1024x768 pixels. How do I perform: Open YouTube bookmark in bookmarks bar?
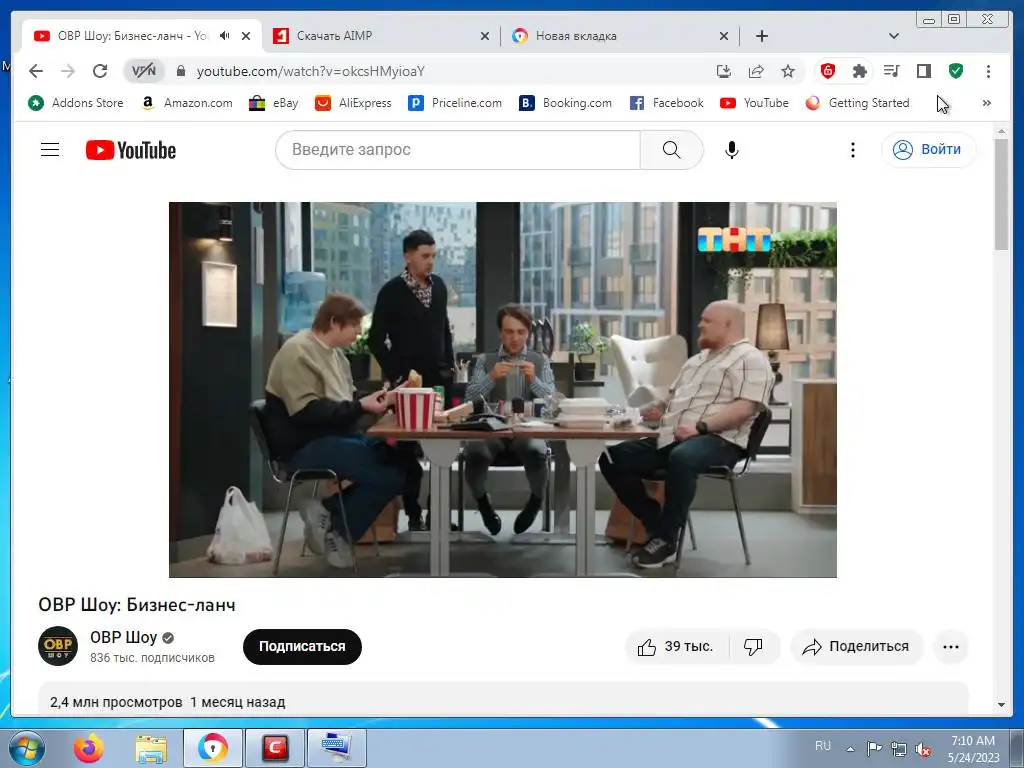(x=754, y=103)
